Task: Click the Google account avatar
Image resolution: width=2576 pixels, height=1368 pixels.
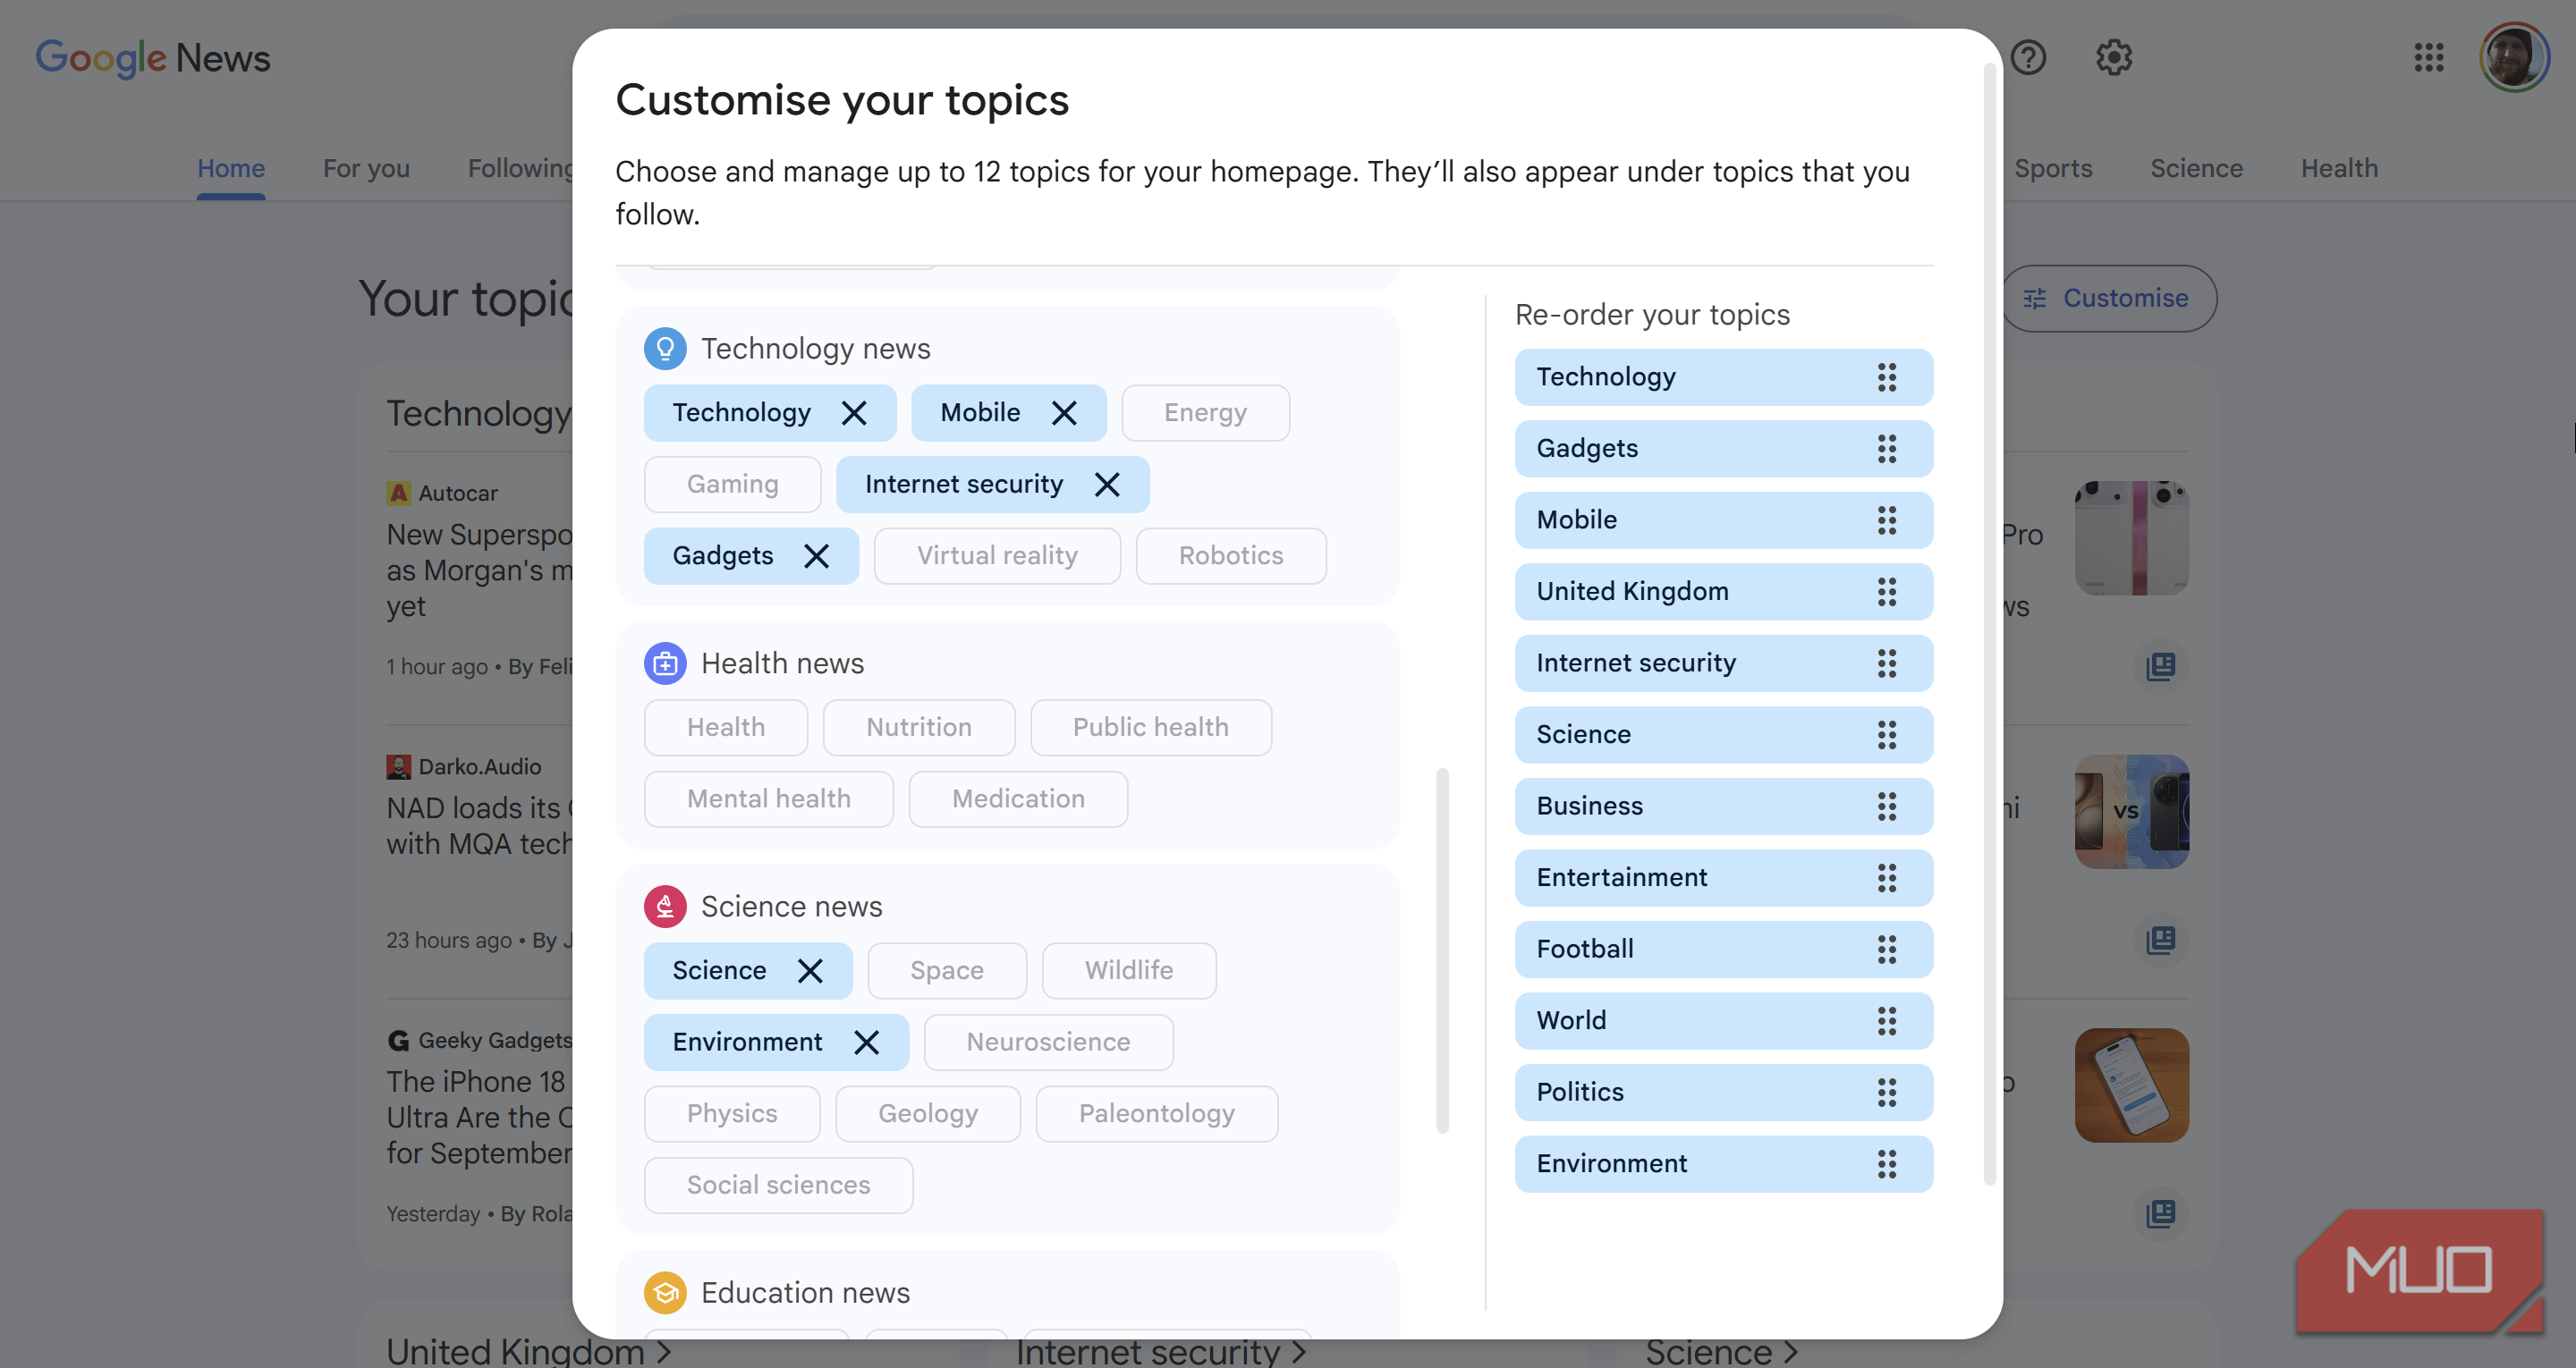Action: pos(2514,58)
